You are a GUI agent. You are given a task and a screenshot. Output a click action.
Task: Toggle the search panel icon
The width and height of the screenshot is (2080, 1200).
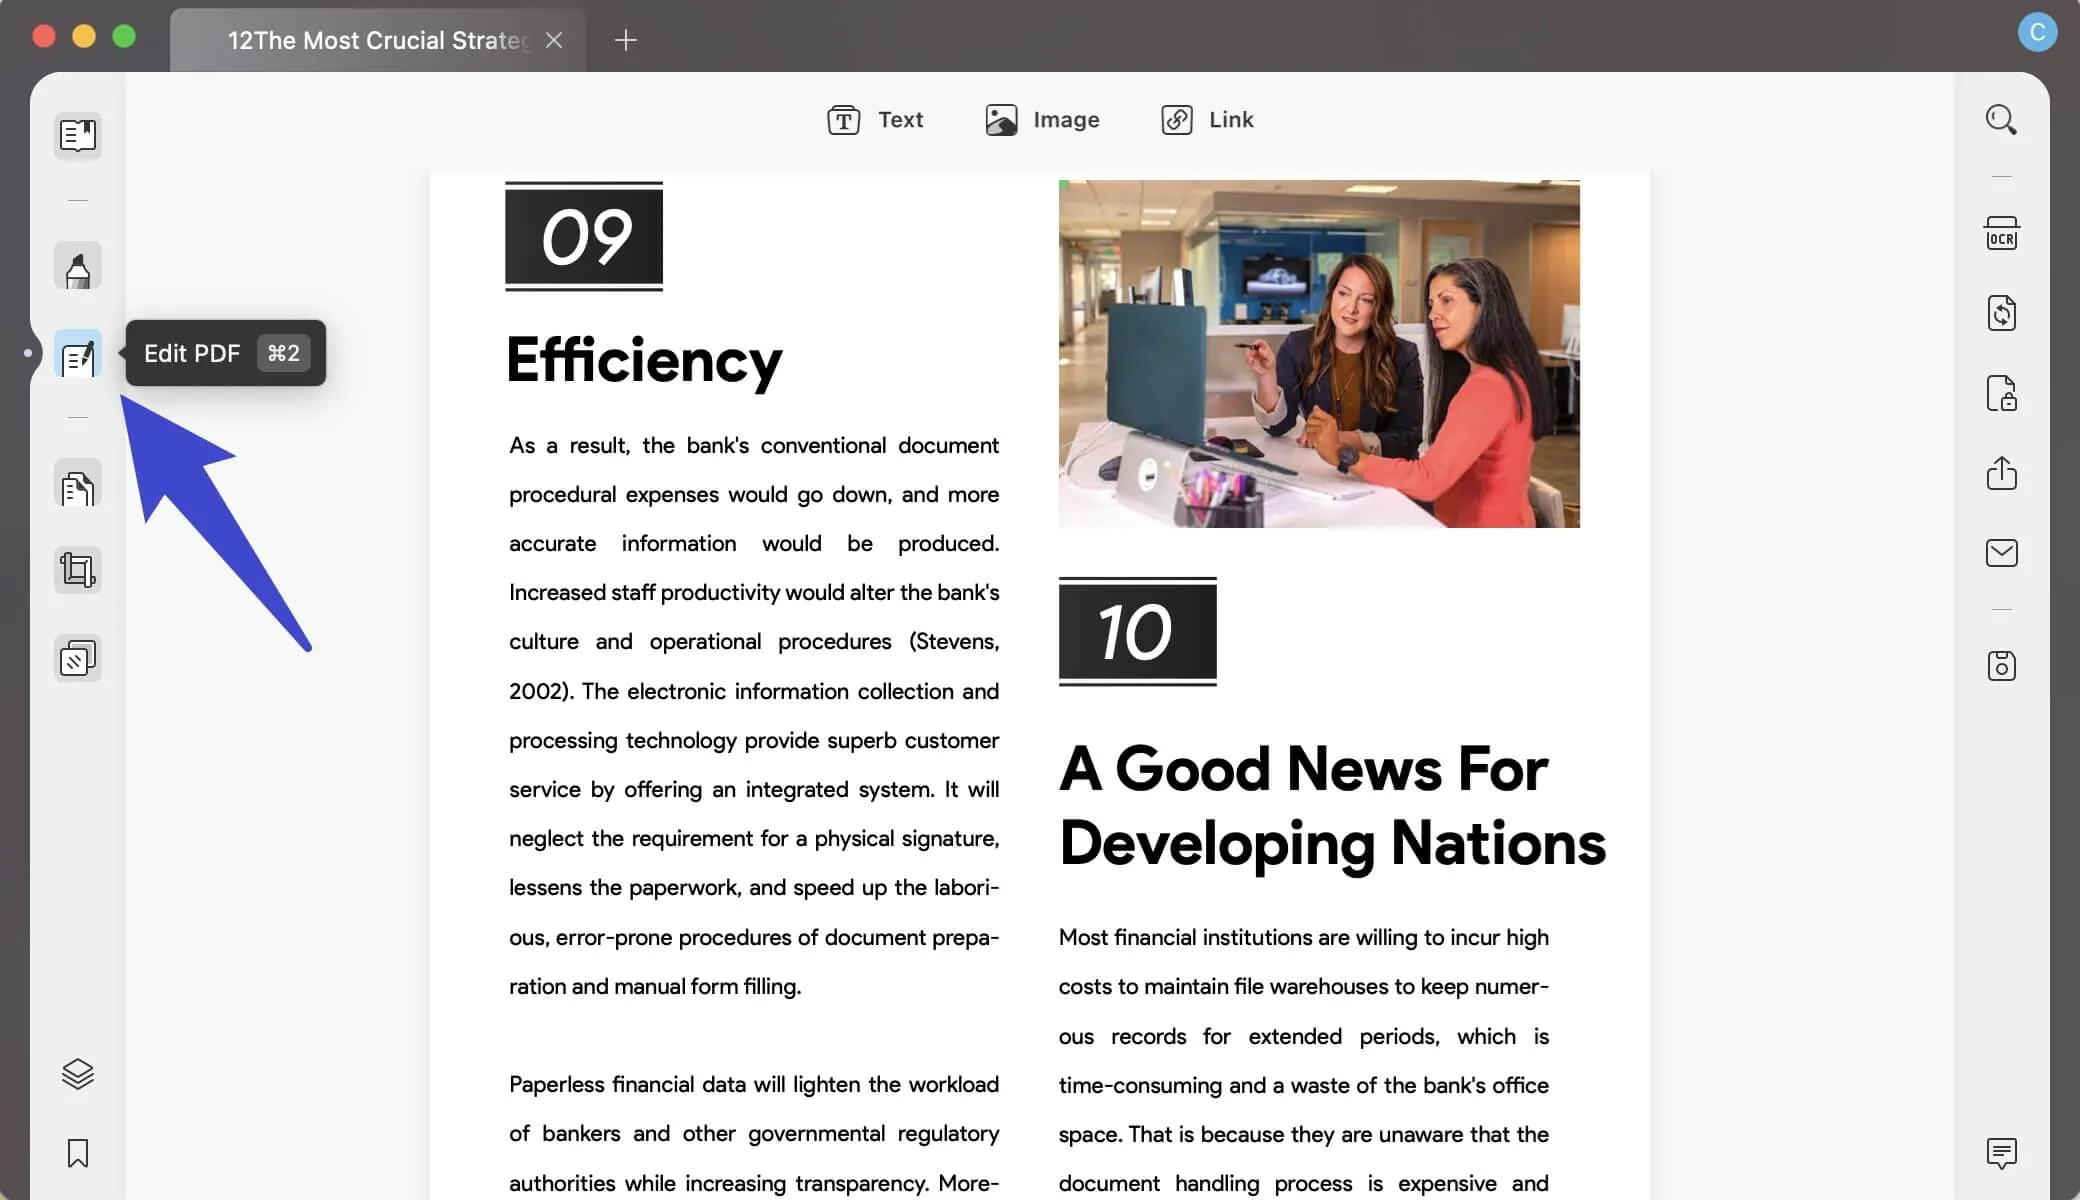pyautogui.click(x=1999, y=120)
